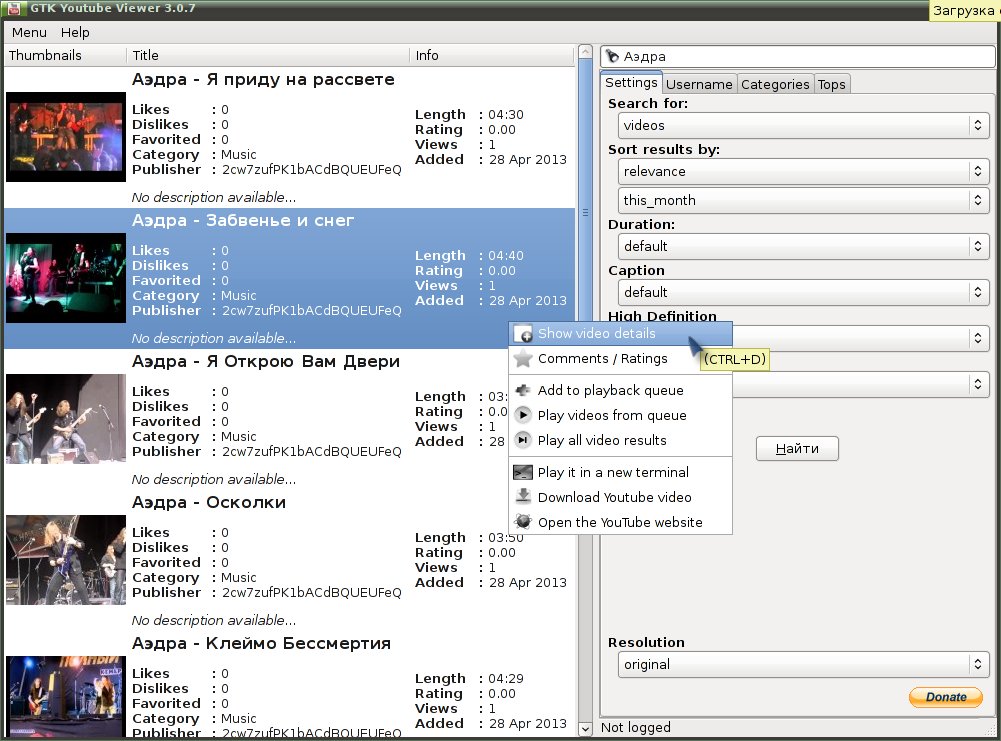
Task: Select thumbnail of Клеймо Бессмертия video
Action: point(66,696)
